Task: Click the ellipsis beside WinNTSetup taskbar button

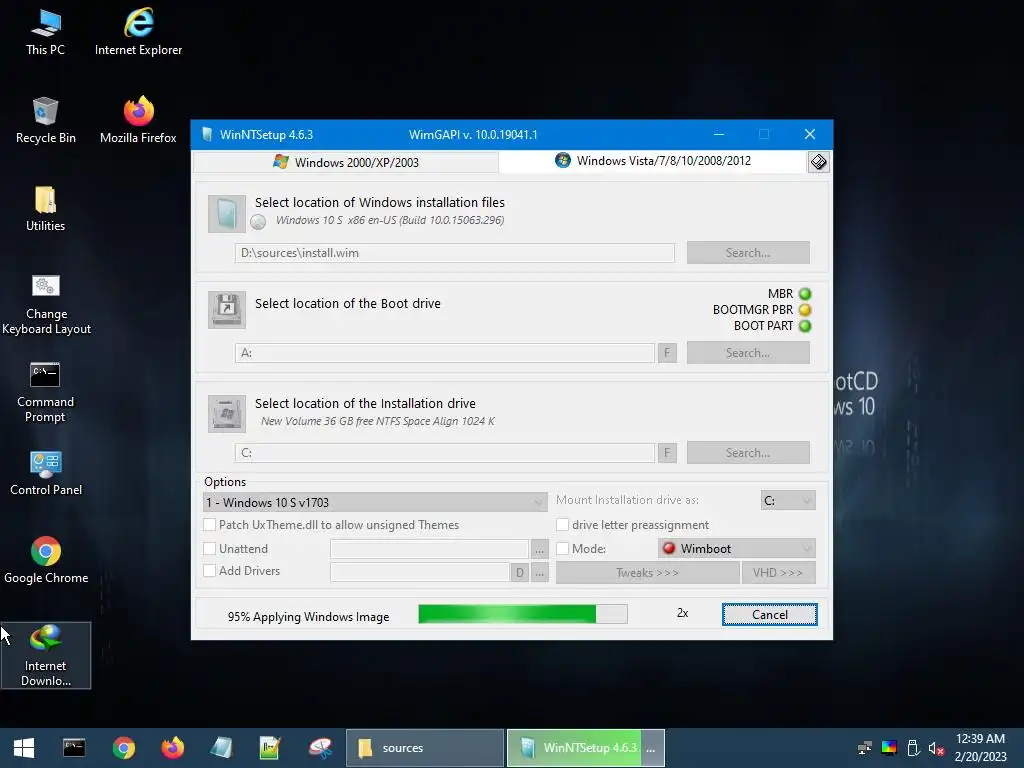Action: tap(651, 748)
